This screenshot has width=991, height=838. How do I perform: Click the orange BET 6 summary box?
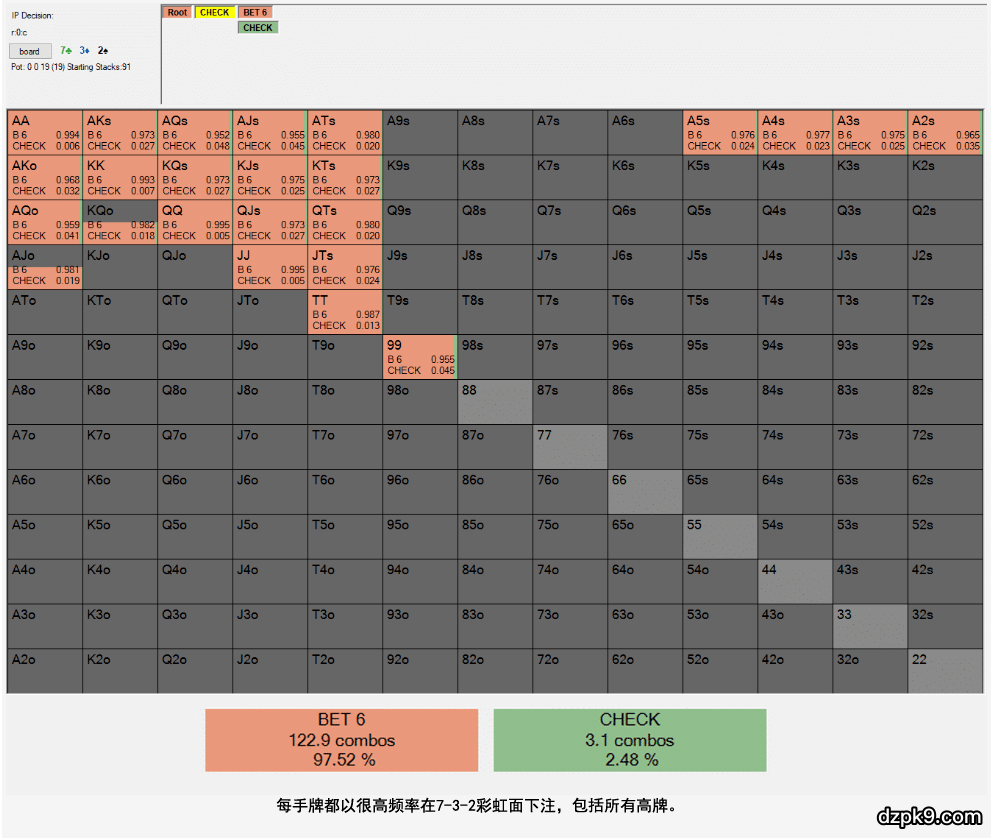point(341,740)
